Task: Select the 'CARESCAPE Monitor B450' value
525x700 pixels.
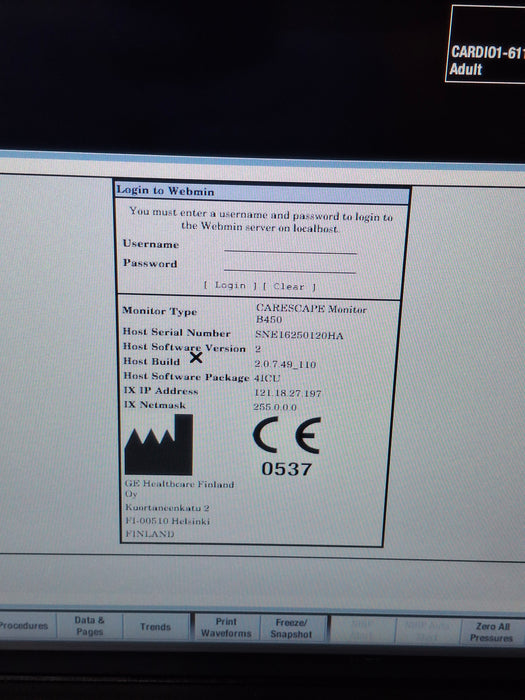Action: [311, 314]
